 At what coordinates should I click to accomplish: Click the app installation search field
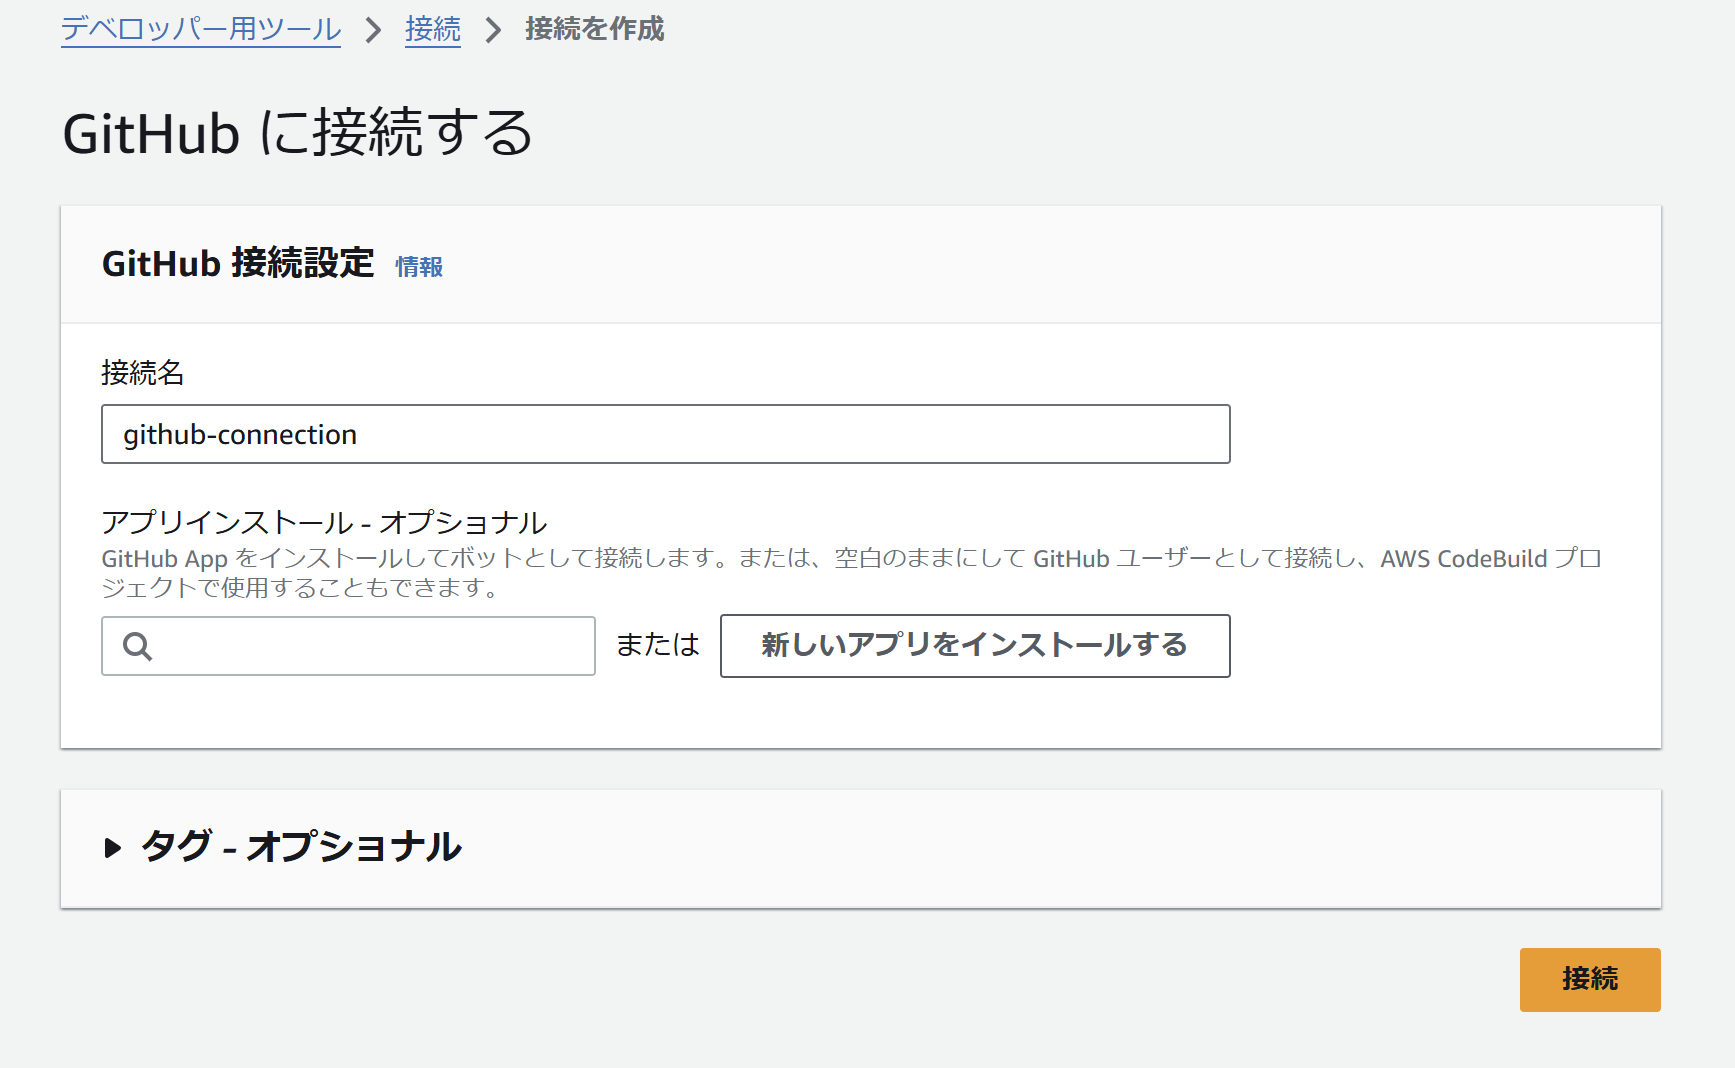tap(348, 646)
